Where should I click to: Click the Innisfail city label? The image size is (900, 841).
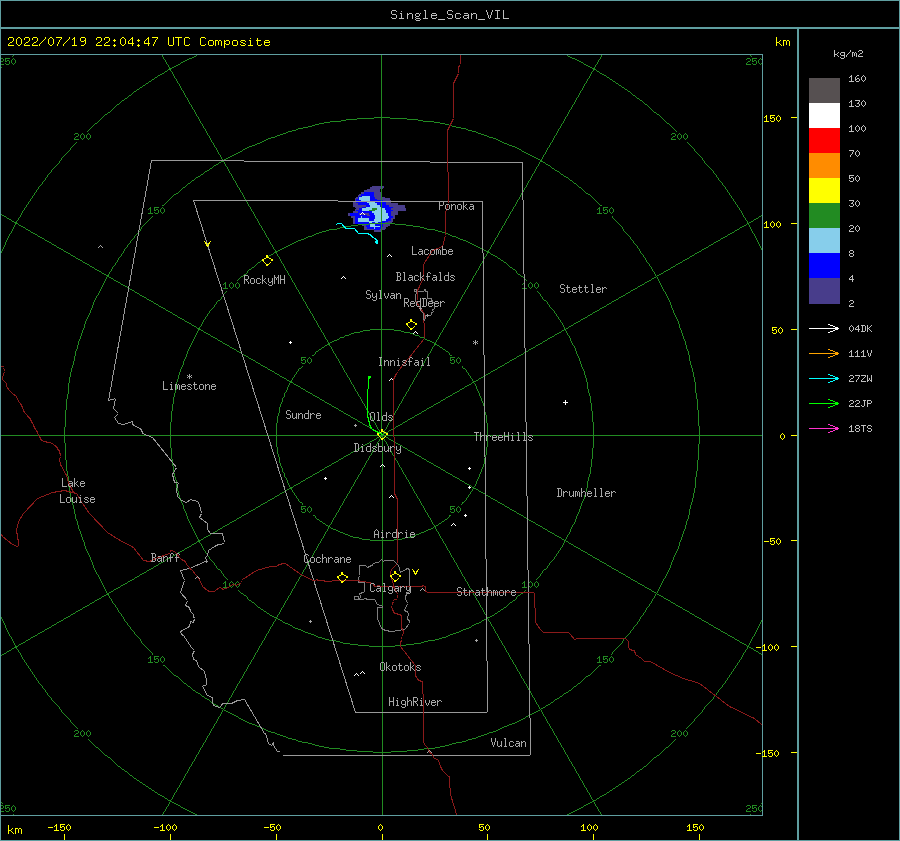click(404, 362)
